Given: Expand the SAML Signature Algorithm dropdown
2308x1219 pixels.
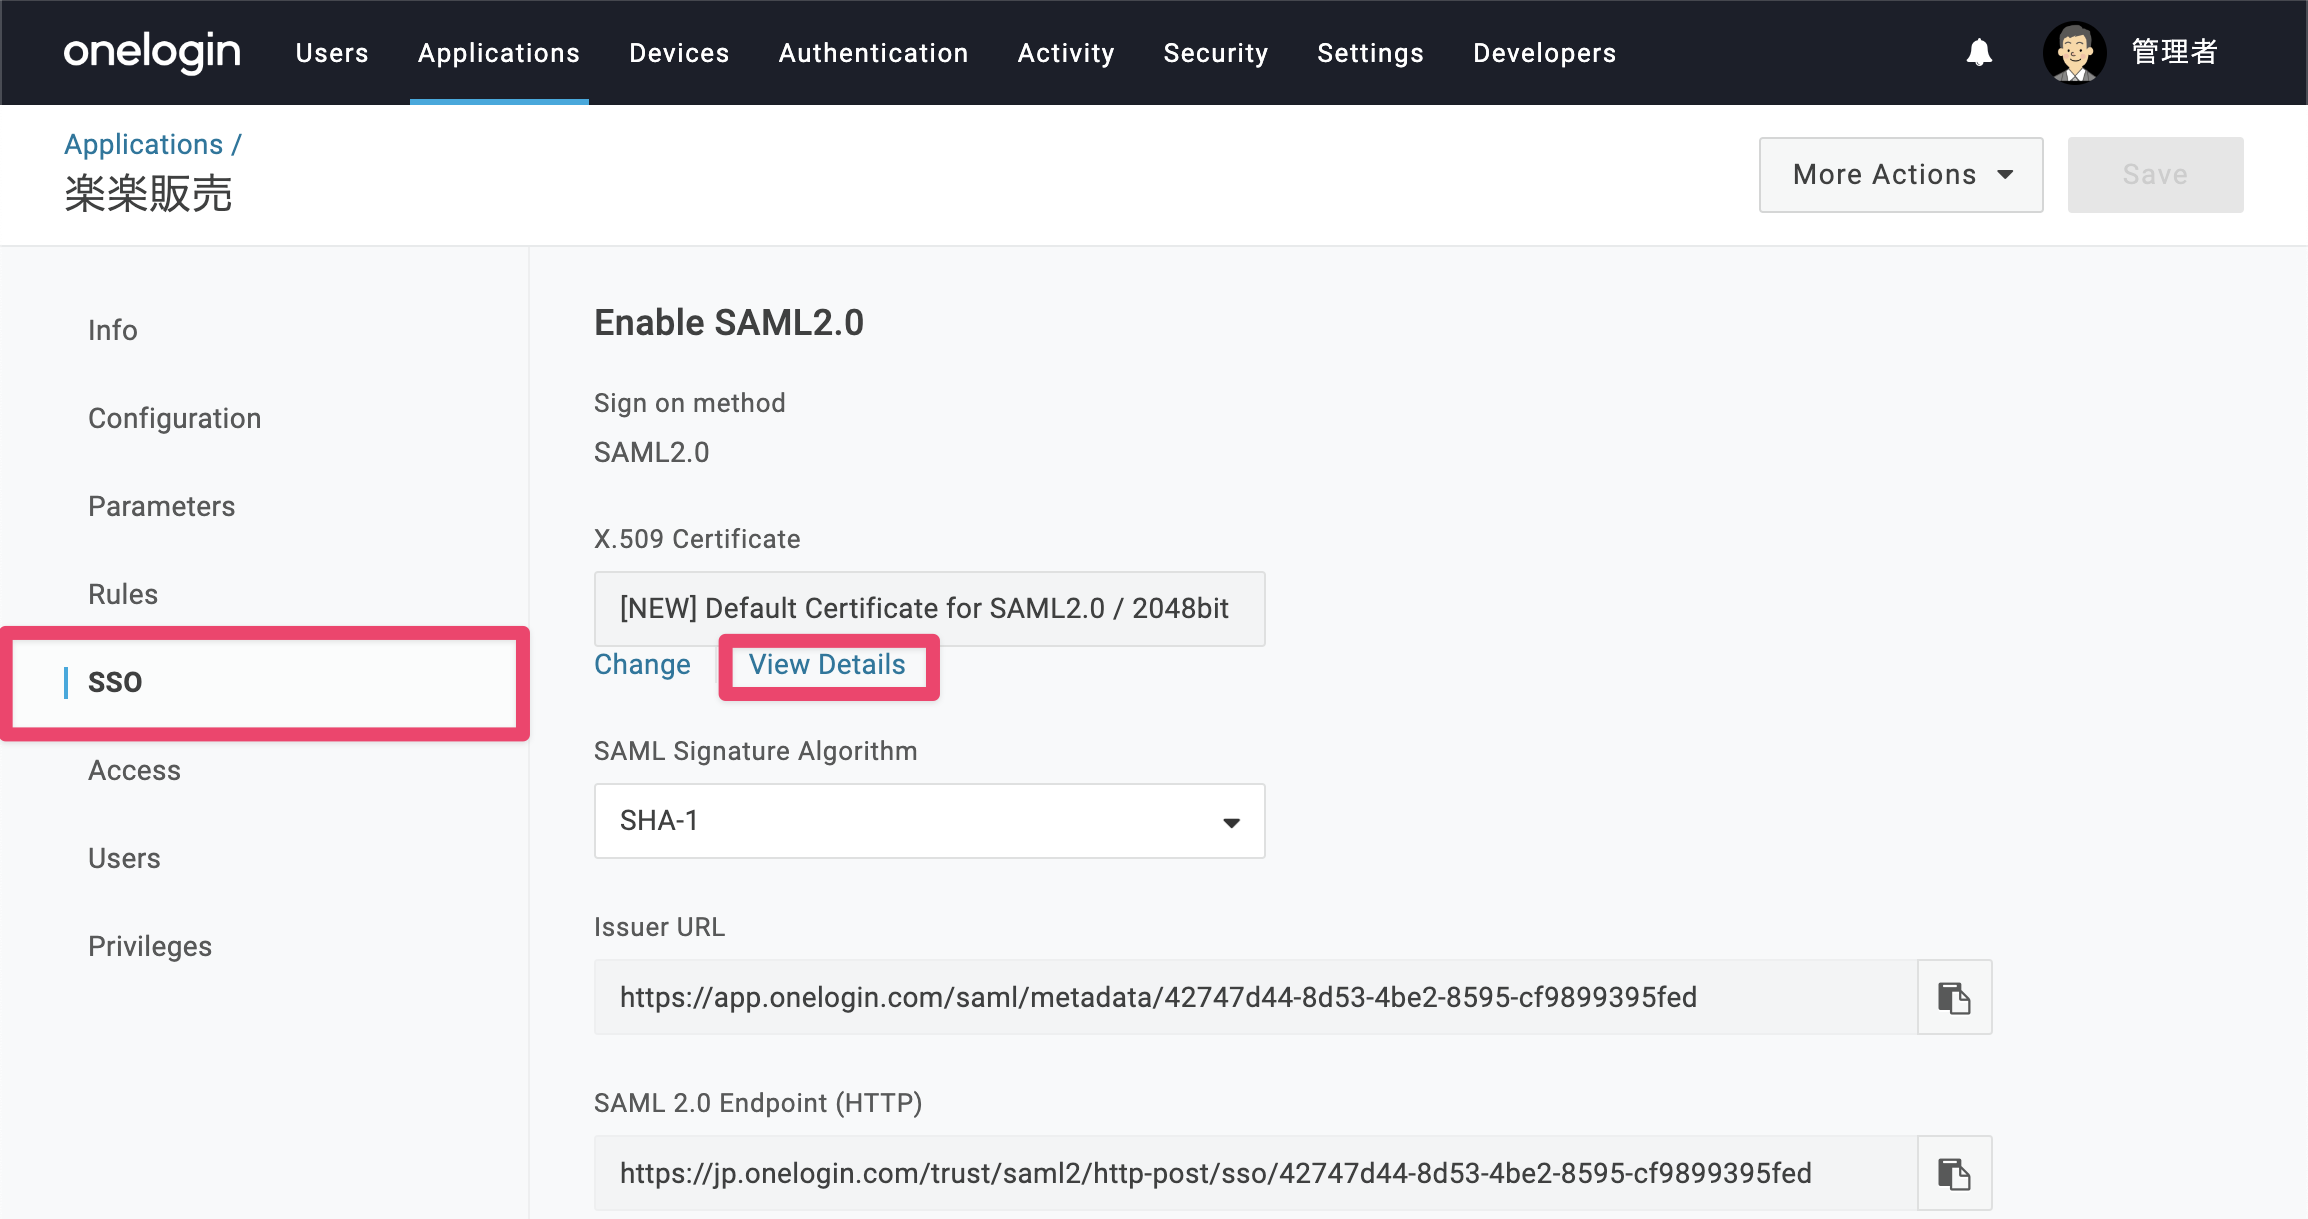Looking at the screenshot, I should tap(929, 821).
